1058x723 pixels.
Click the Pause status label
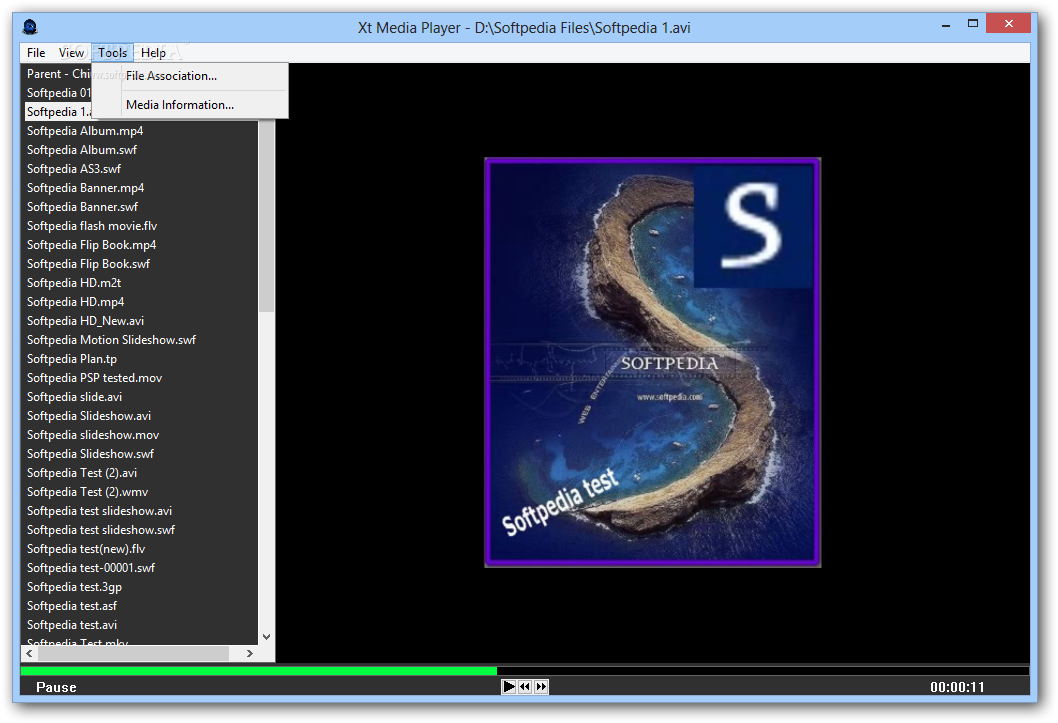56,687
